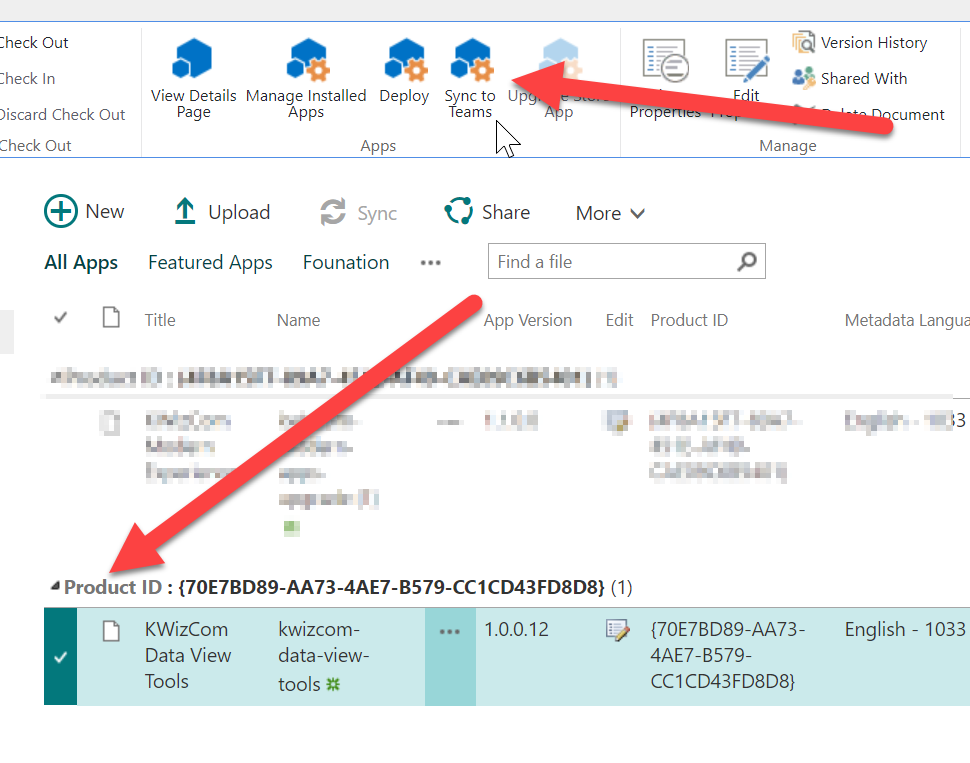This screenshot has height=763, width=970.
Task: Click edit icon for KWizCom Data View Tools
Action: point(617,630)
